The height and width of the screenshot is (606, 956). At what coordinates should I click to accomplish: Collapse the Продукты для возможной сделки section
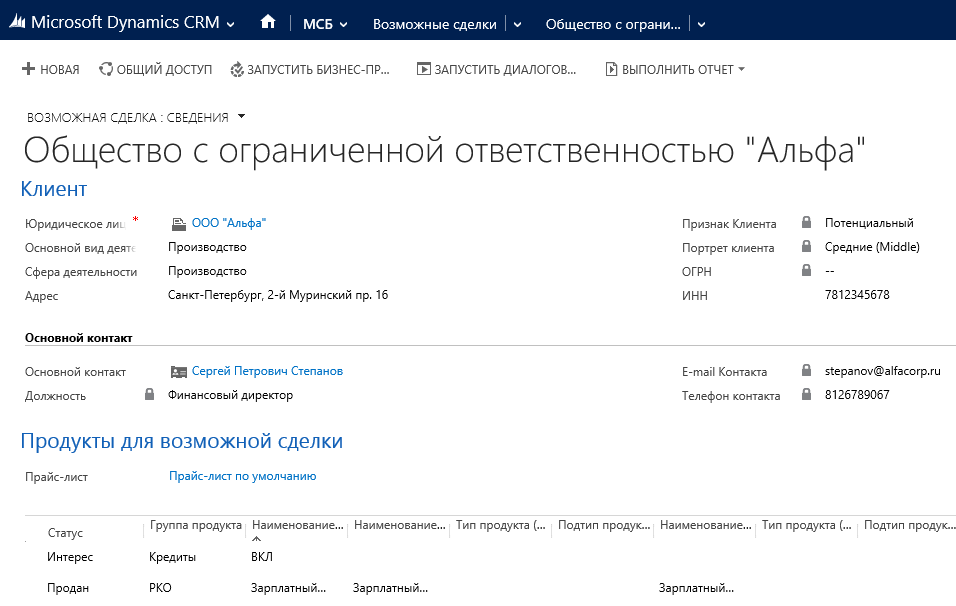click(x=182, y=441)
